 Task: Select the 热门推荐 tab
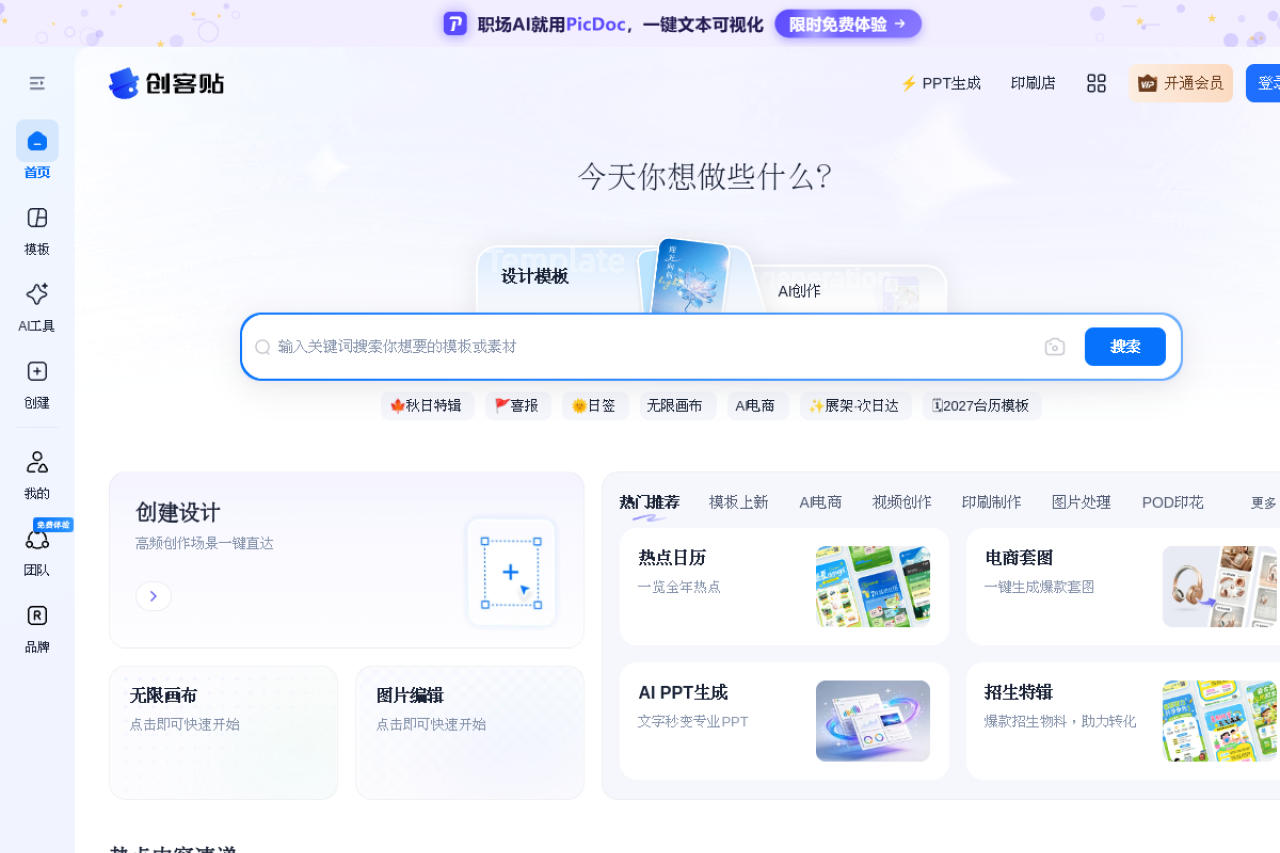pyautogui.click(x=649, y=502)
